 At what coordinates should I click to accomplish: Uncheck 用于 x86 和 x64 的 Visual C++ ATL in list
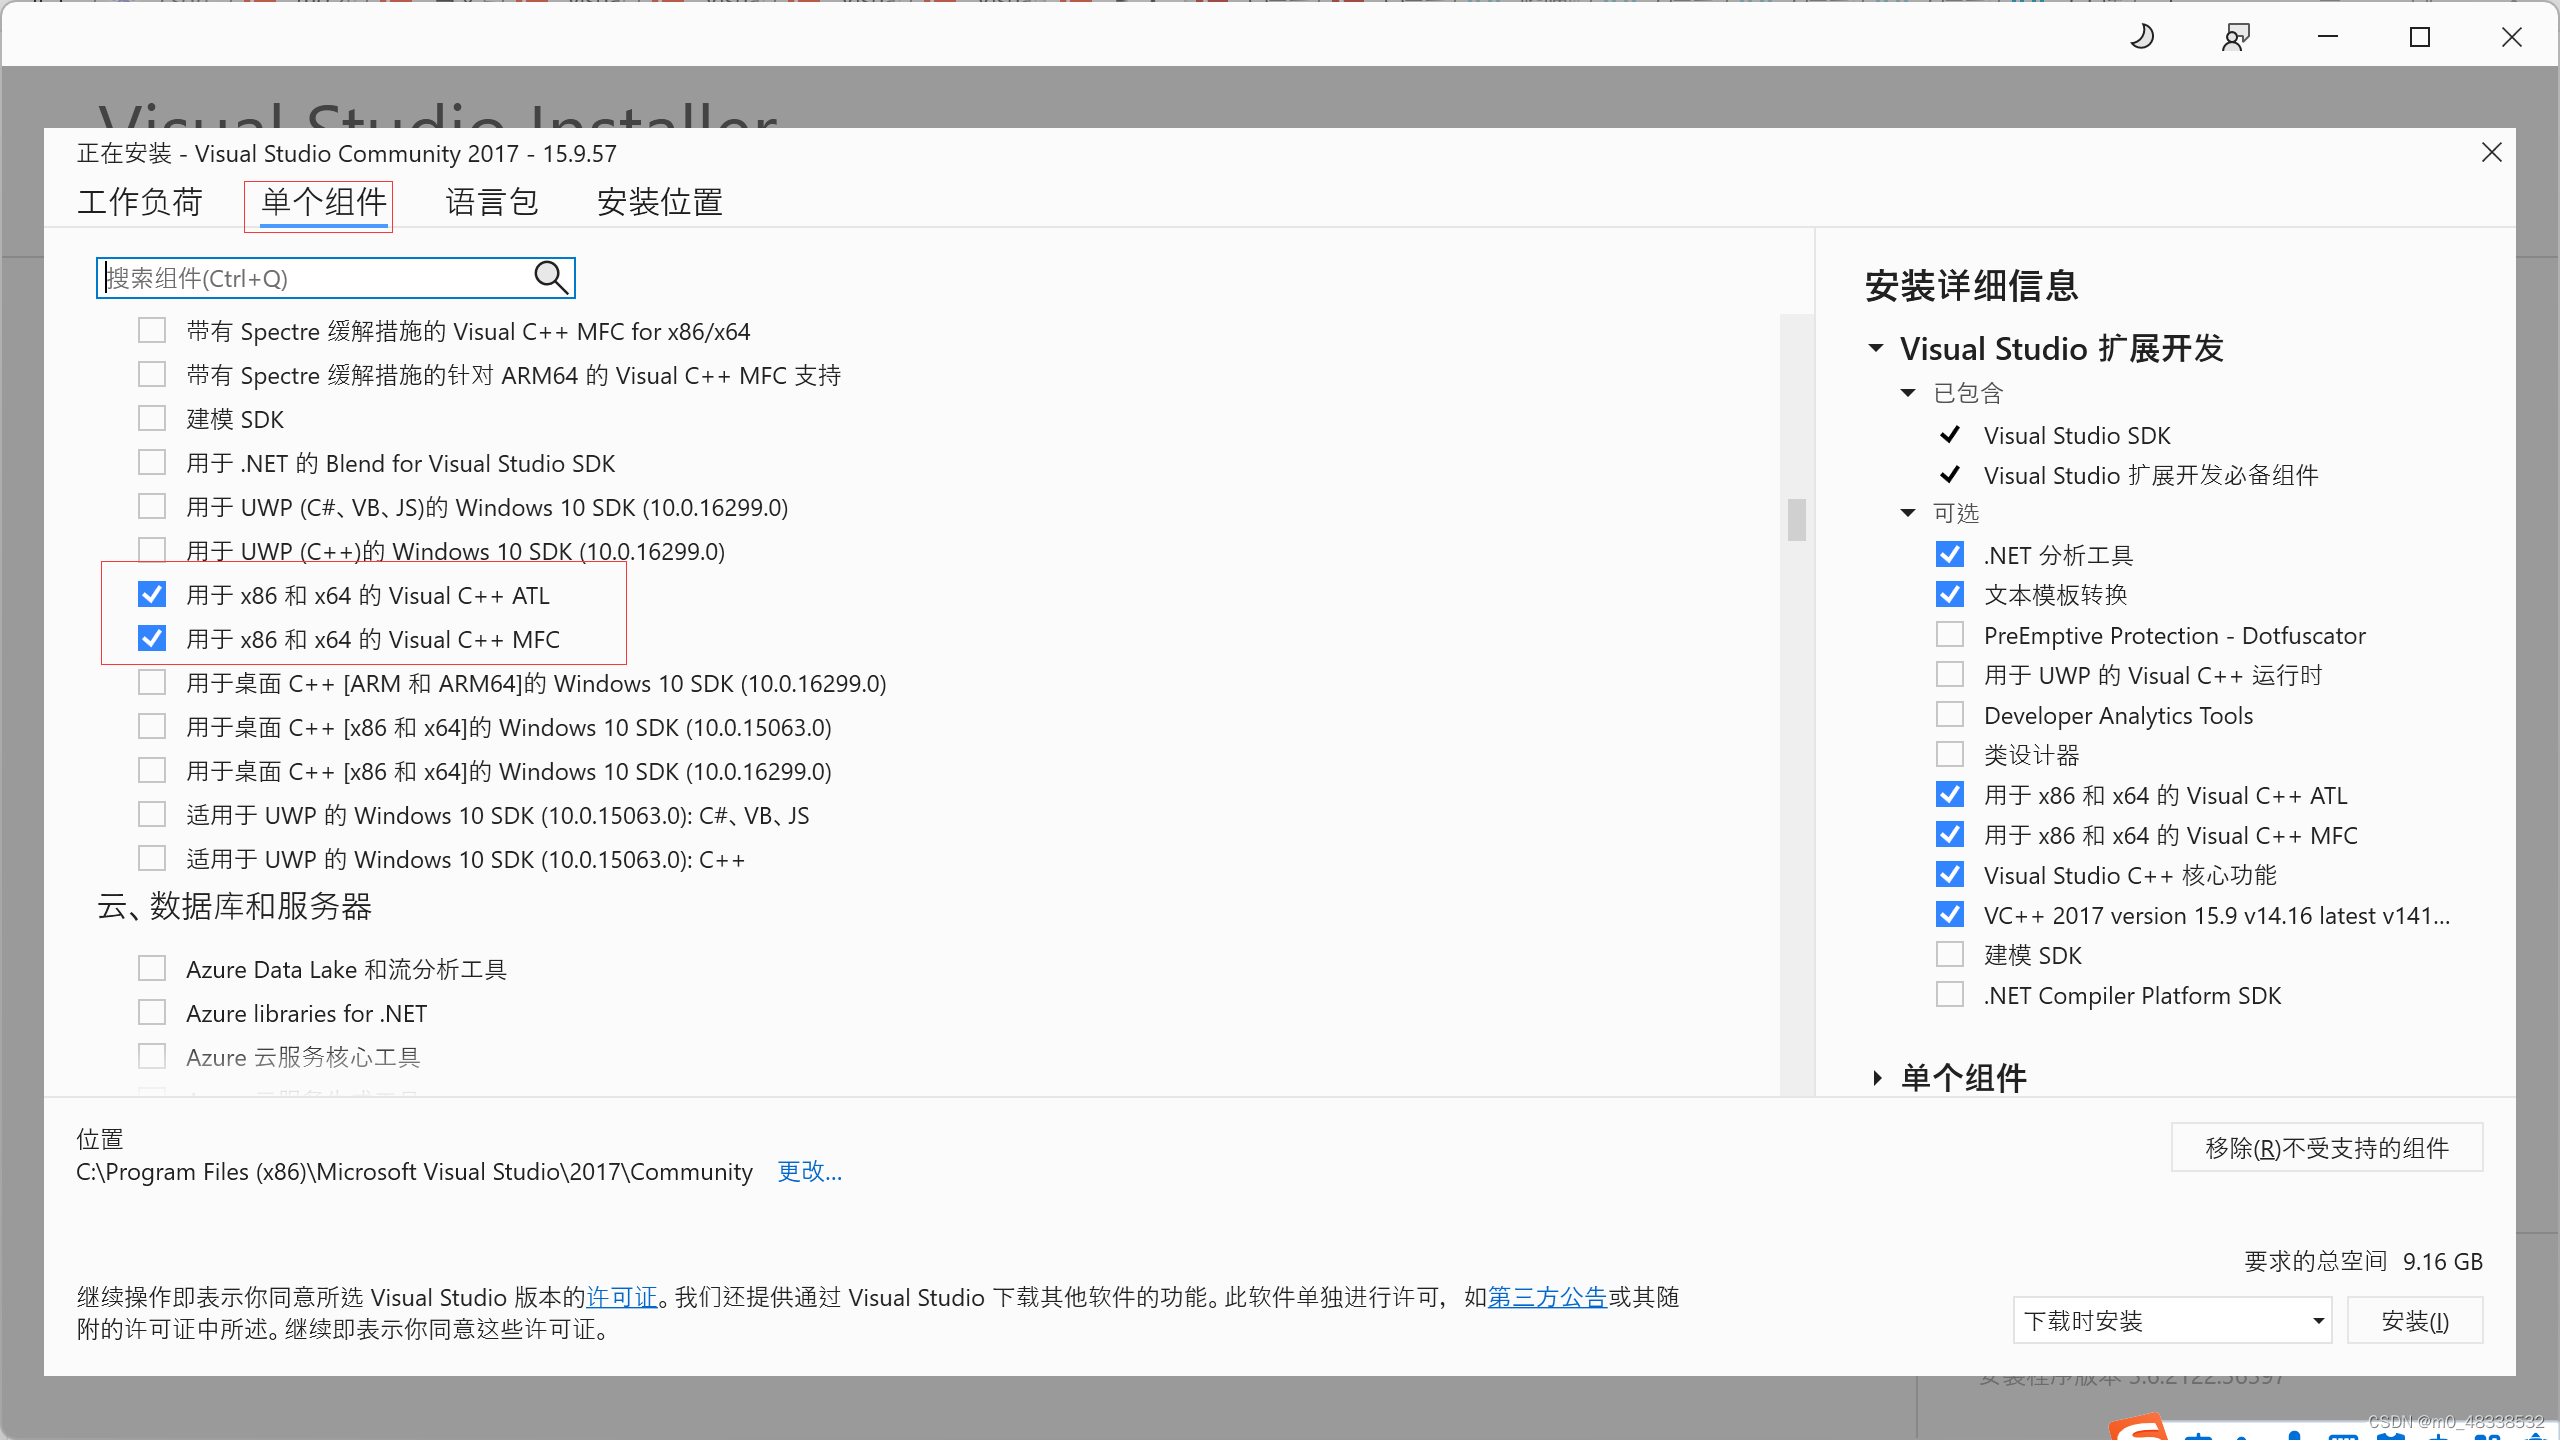click(152, 594)
